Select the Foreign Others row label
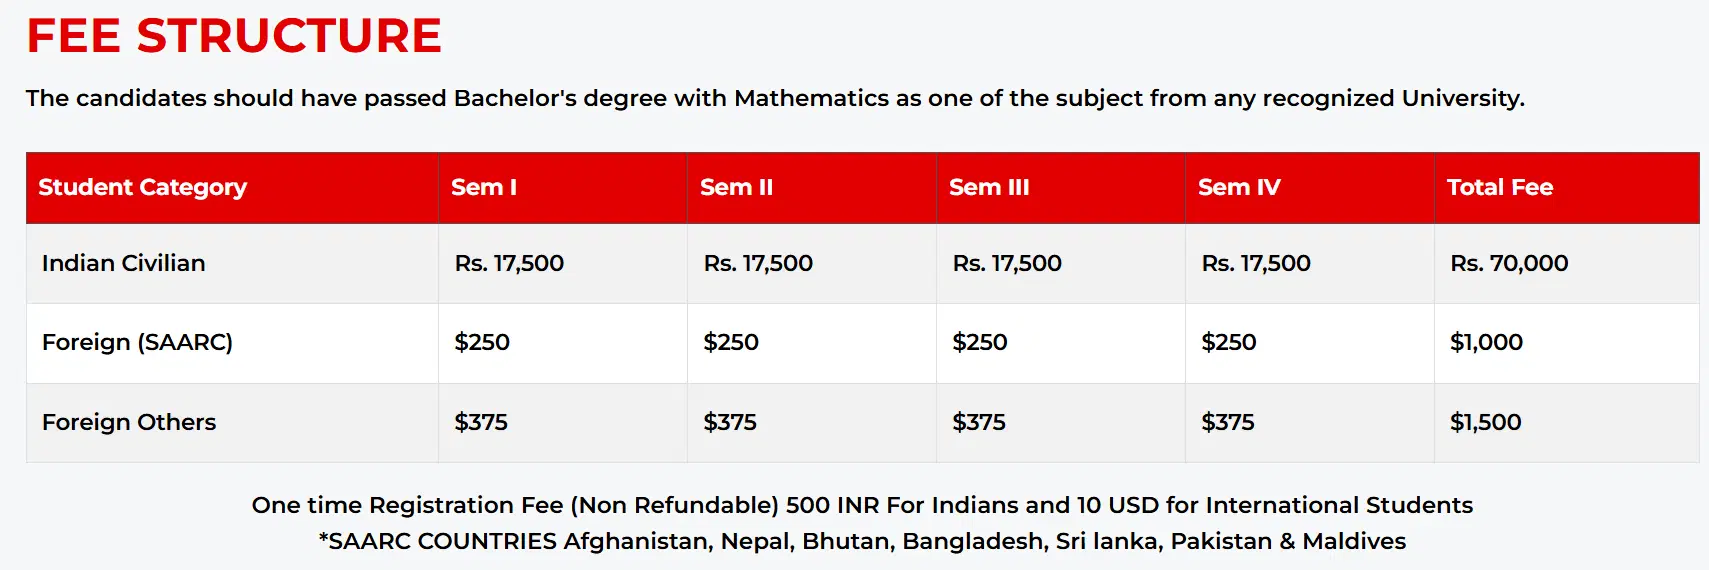Image resolution: width=1709 pixels, height=570 pixels. (x=129, y=422)
